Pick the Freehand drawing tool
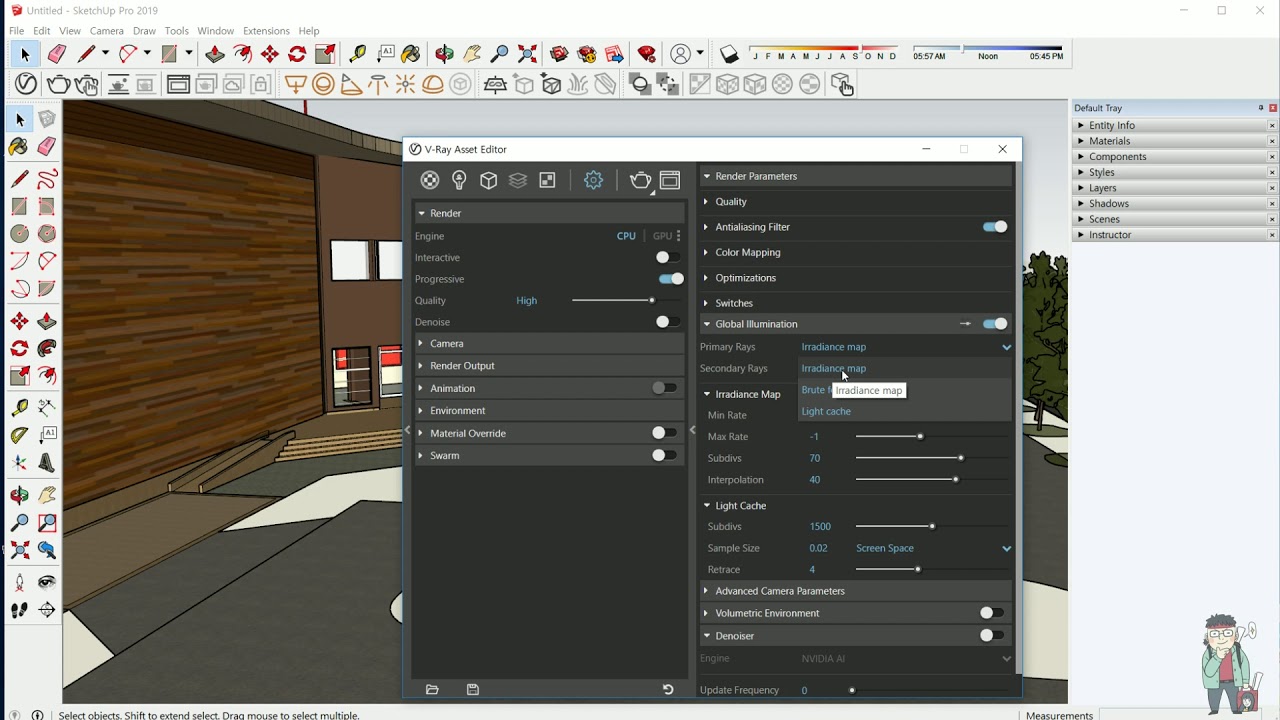 (x=47, y=179)
